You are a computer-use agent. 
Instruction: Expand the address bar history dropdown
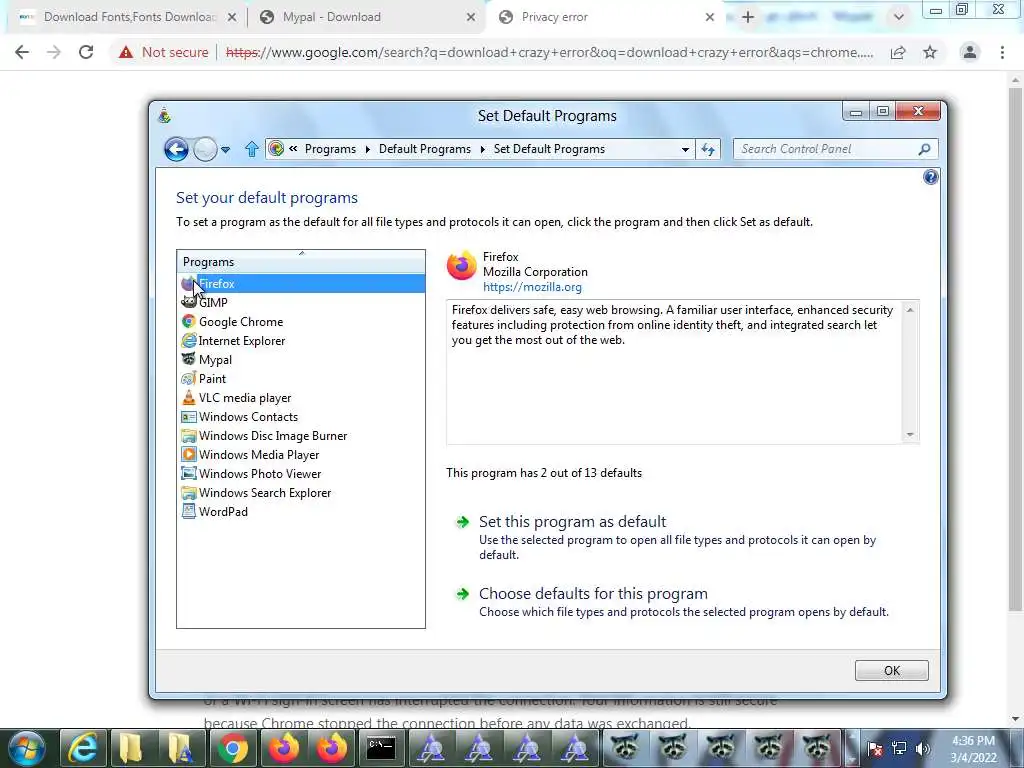pos(685,150)
